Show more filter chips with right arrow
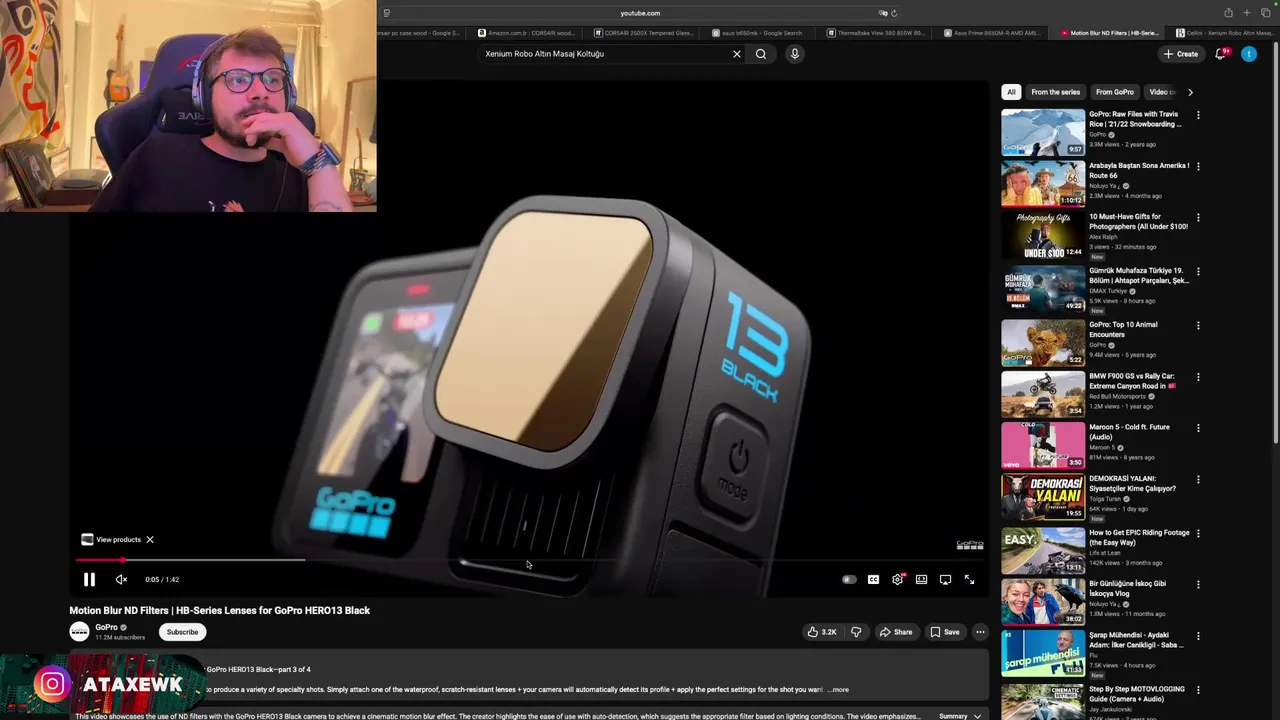 (1190, 92)
